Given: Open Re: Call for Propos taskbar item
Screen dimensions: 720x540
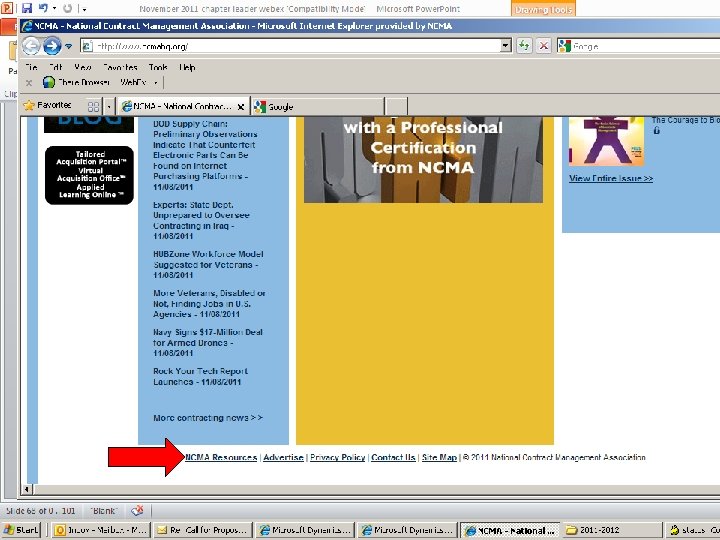Looking at the screenshot, I should [x=203, y=530].
